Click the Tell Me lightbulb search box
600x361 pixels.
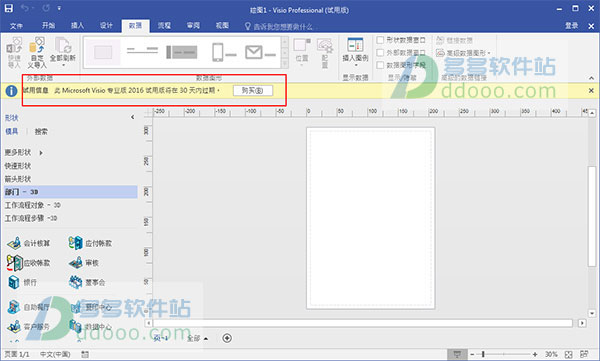click(x=279, y=26)
